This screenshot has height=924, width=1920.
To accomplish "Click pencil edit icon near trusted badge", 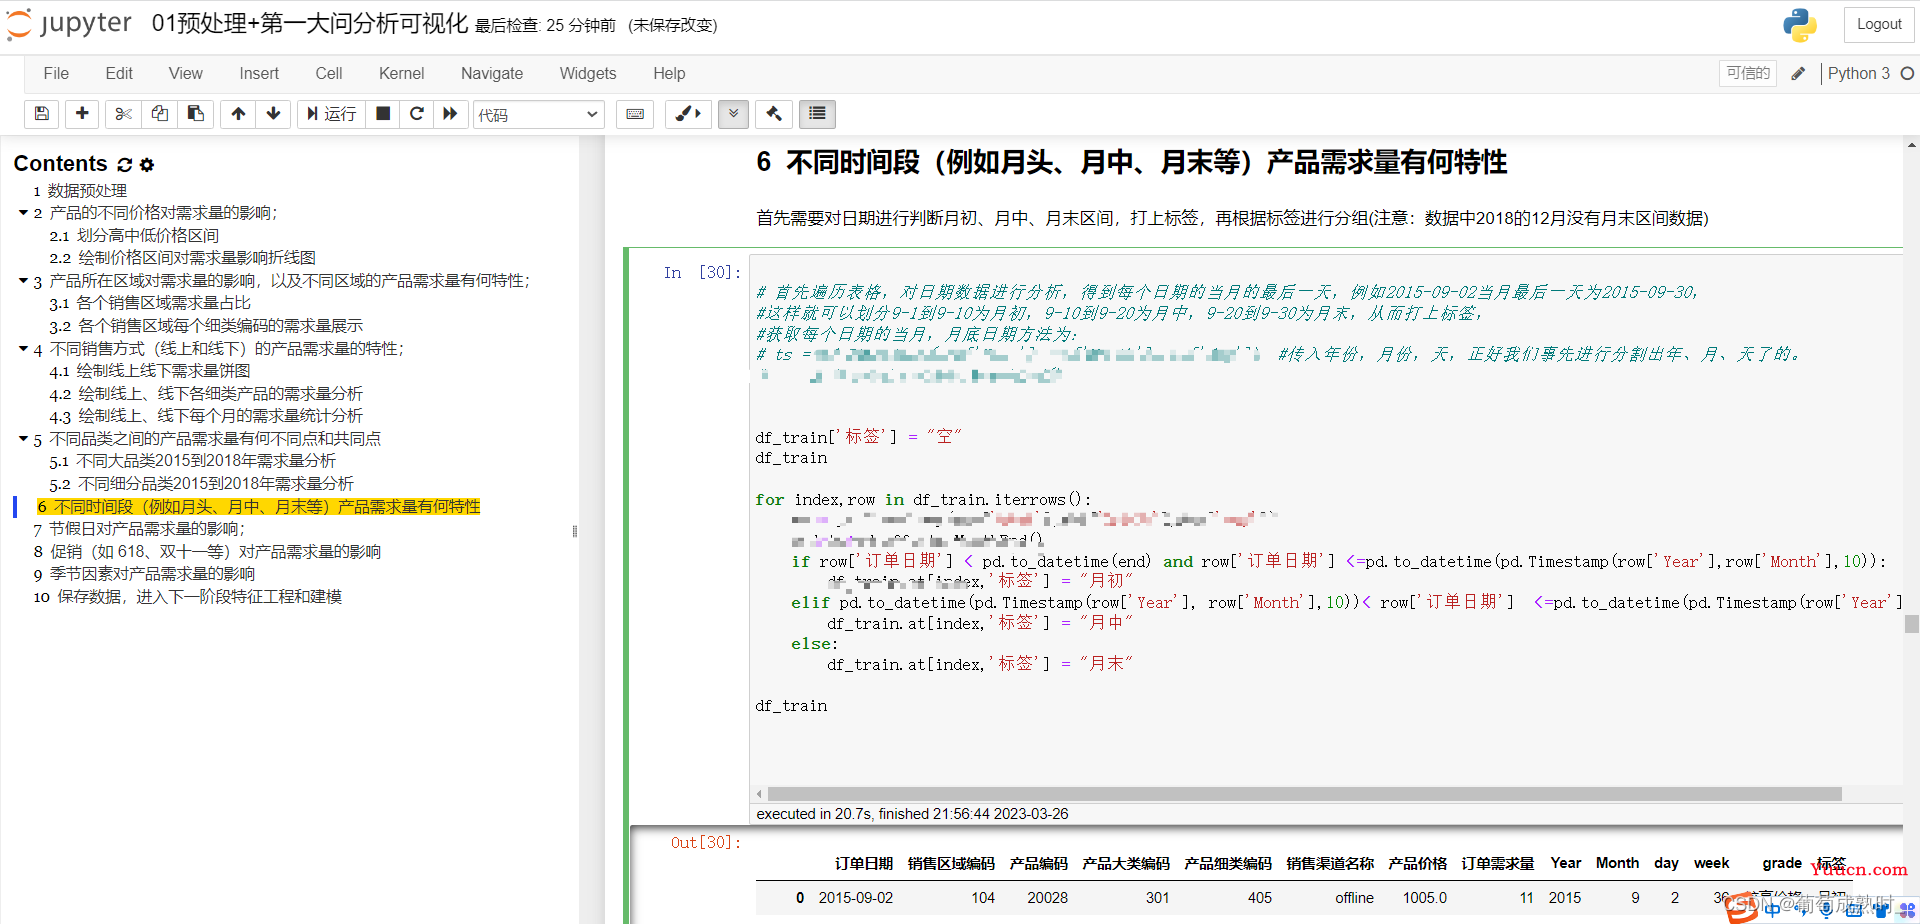I will coord(1798,73).
